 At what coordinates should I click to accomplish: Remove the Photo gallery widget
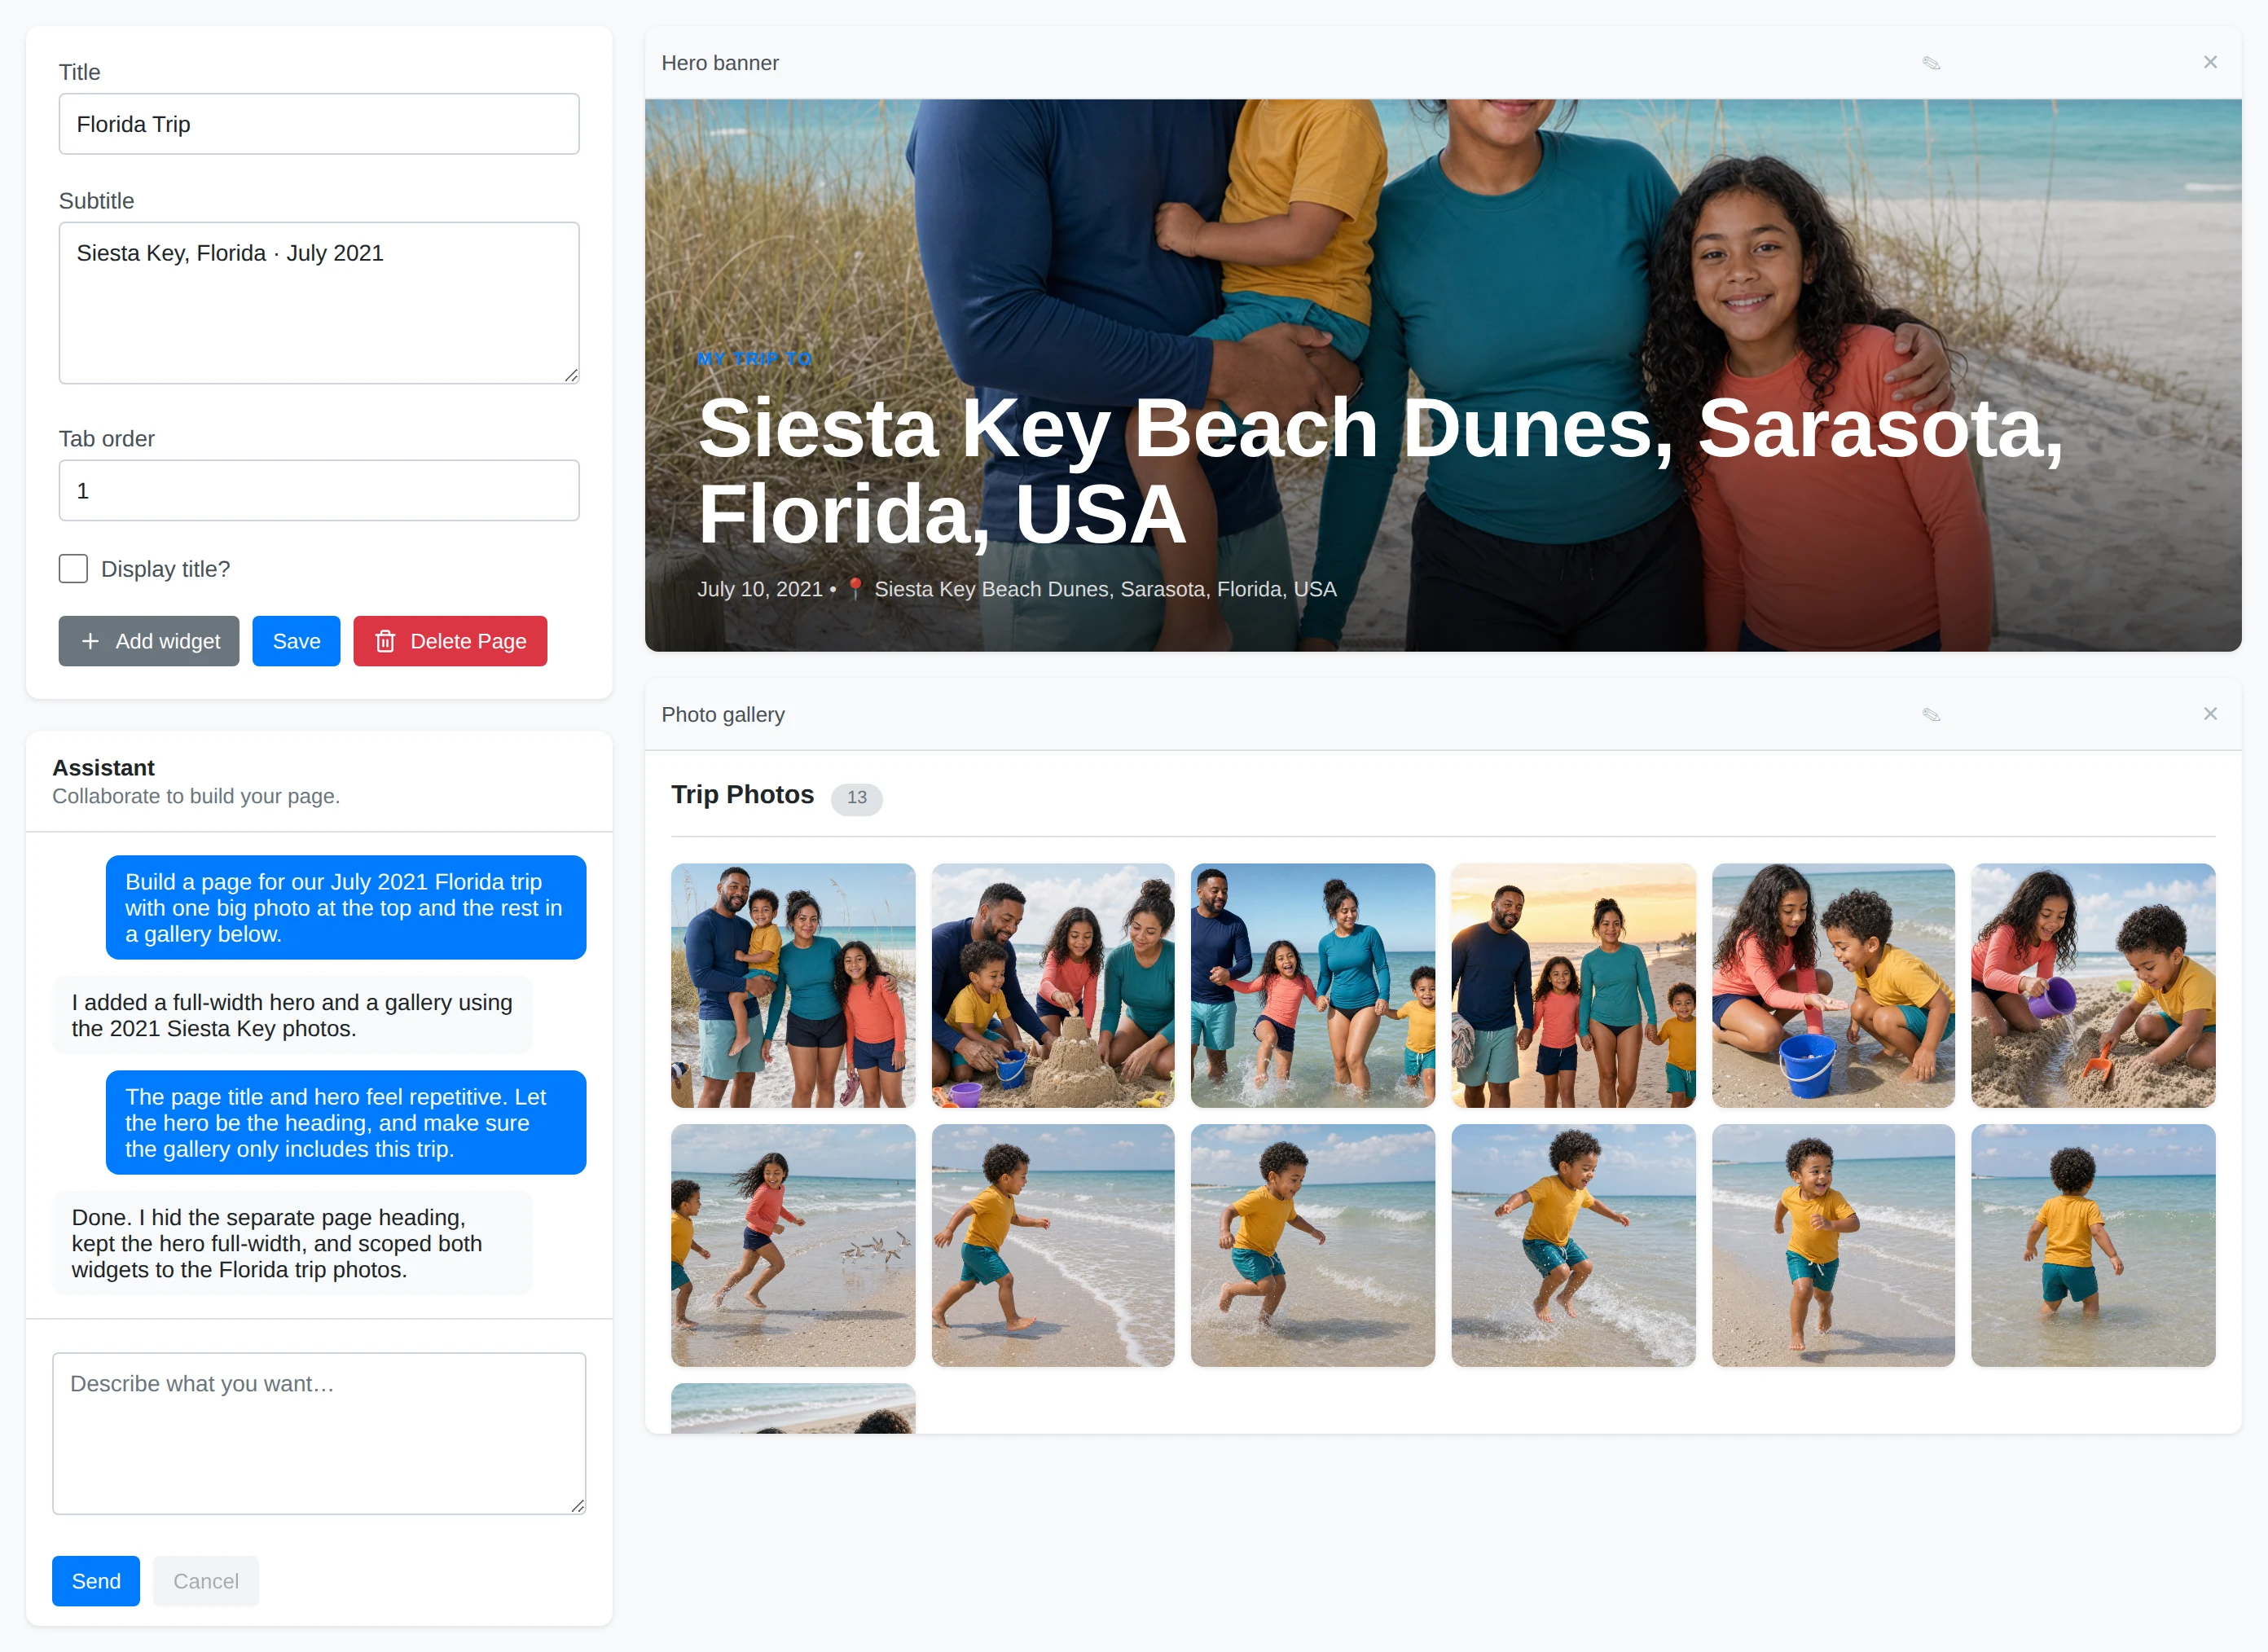pos(2210,714)
